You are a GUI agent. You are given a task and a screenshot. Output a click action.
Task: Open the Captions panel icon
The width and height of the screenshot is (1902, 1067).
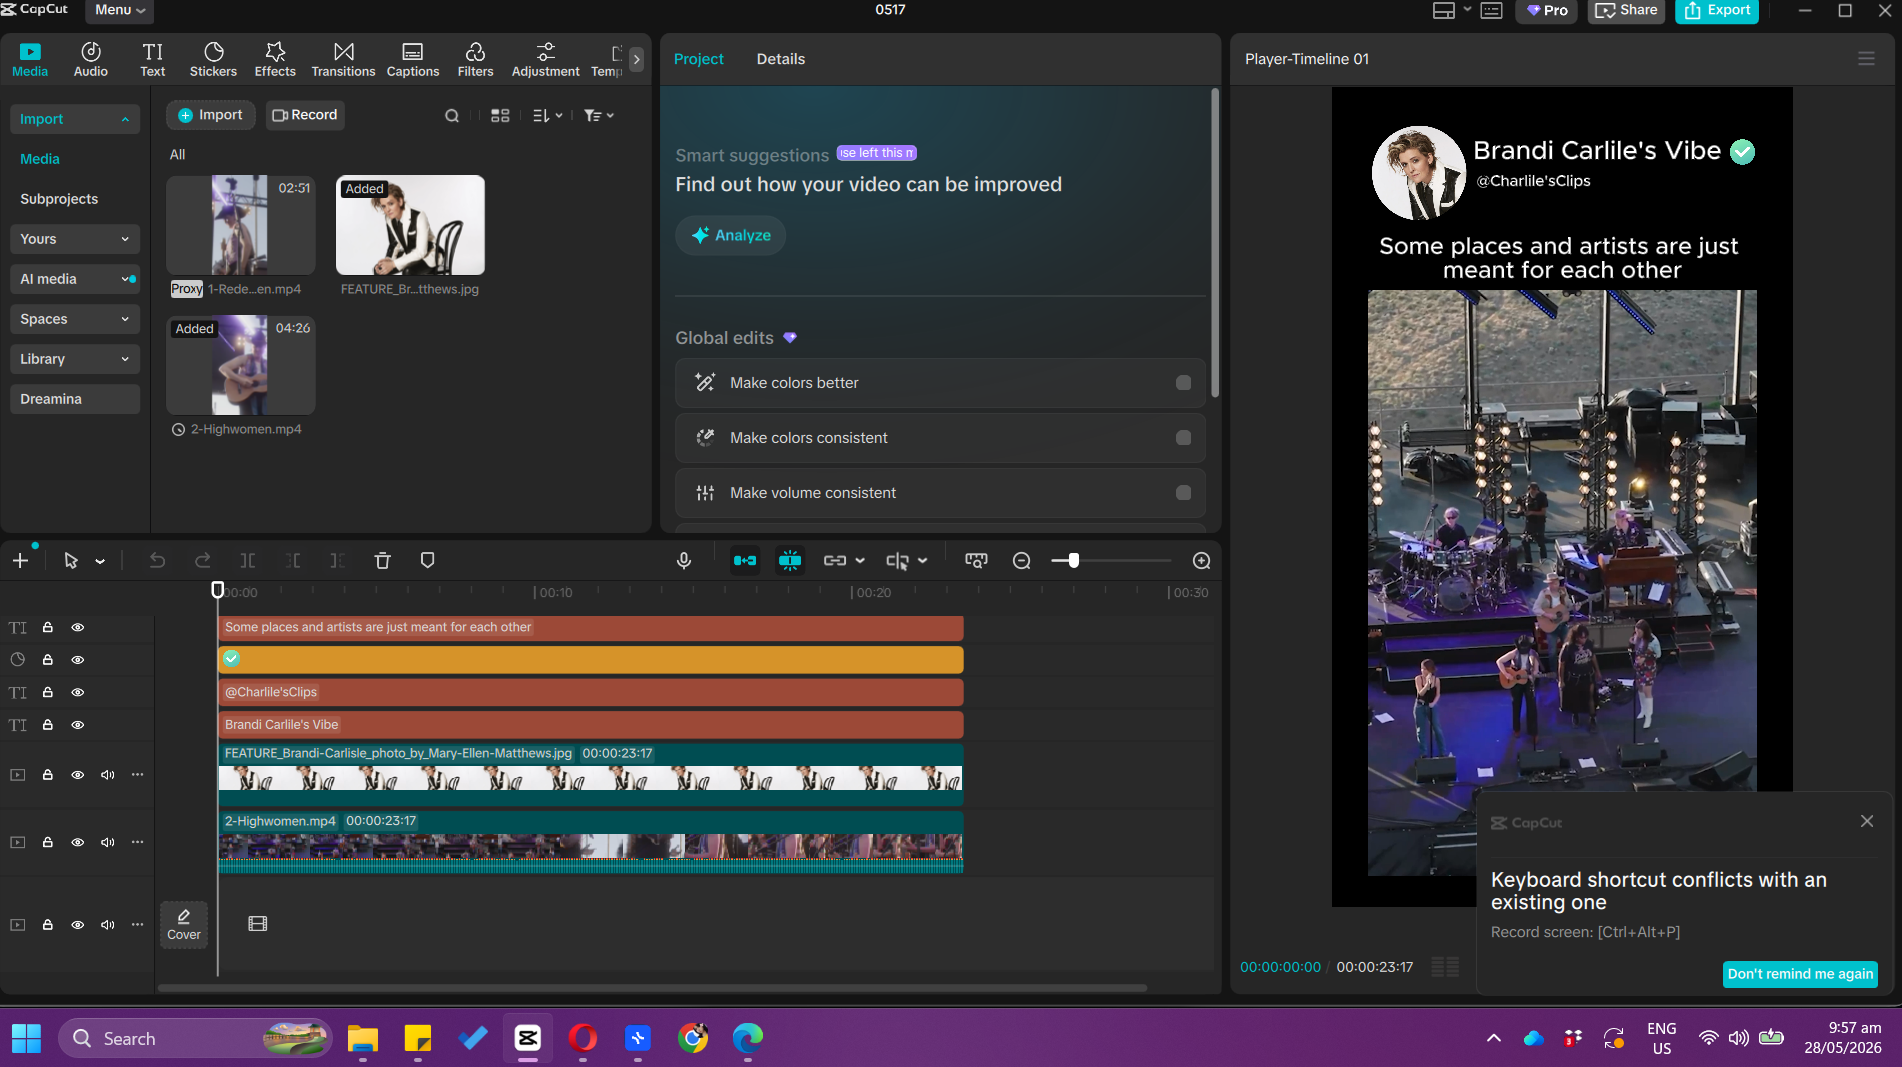coord(413,59)
